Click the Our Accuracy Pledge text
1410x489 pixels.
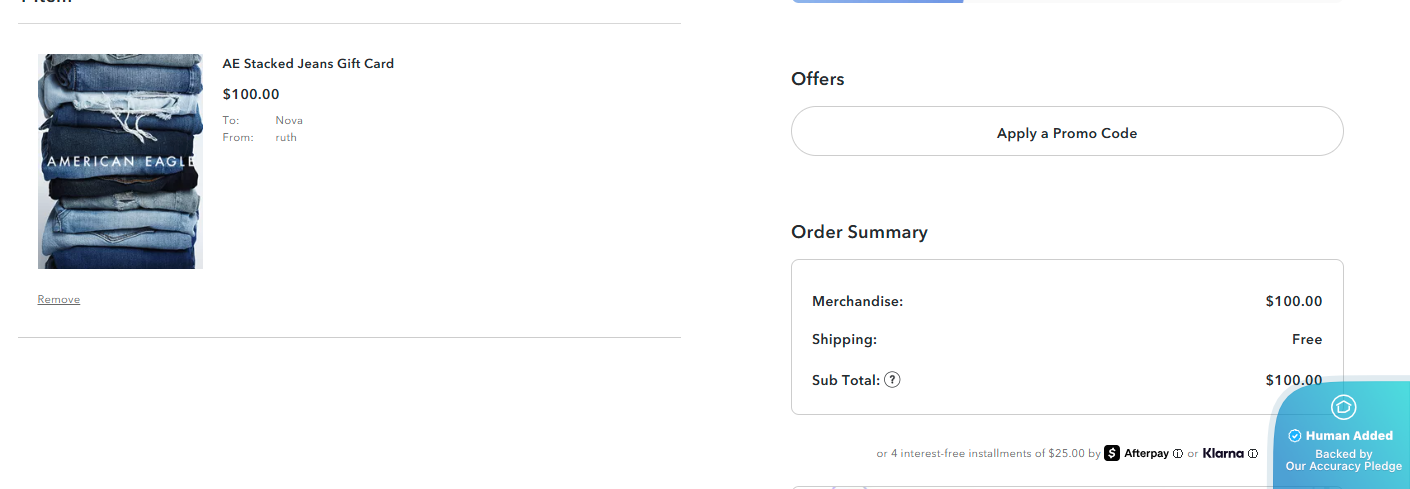[1343, 466]
